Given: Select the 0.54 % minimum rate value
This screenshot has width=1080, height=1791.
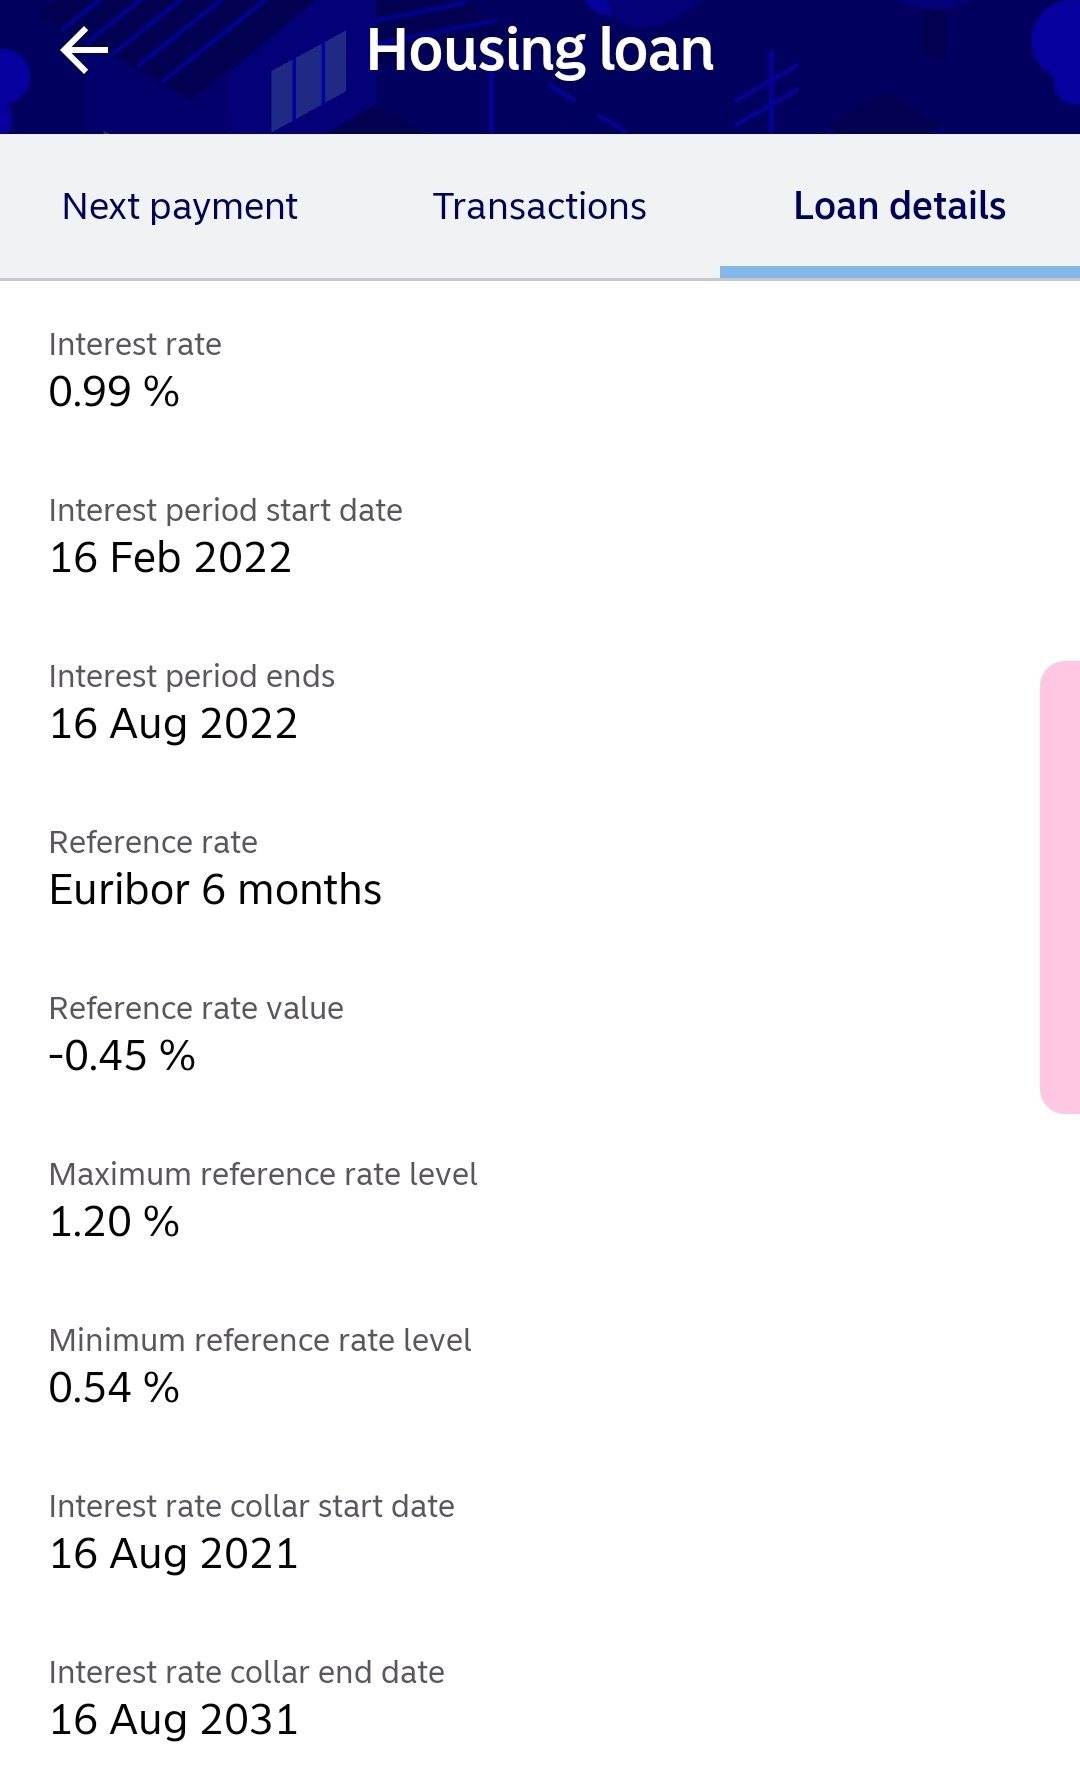Looking at the screenshot, I should click(x=114, y=1388).
